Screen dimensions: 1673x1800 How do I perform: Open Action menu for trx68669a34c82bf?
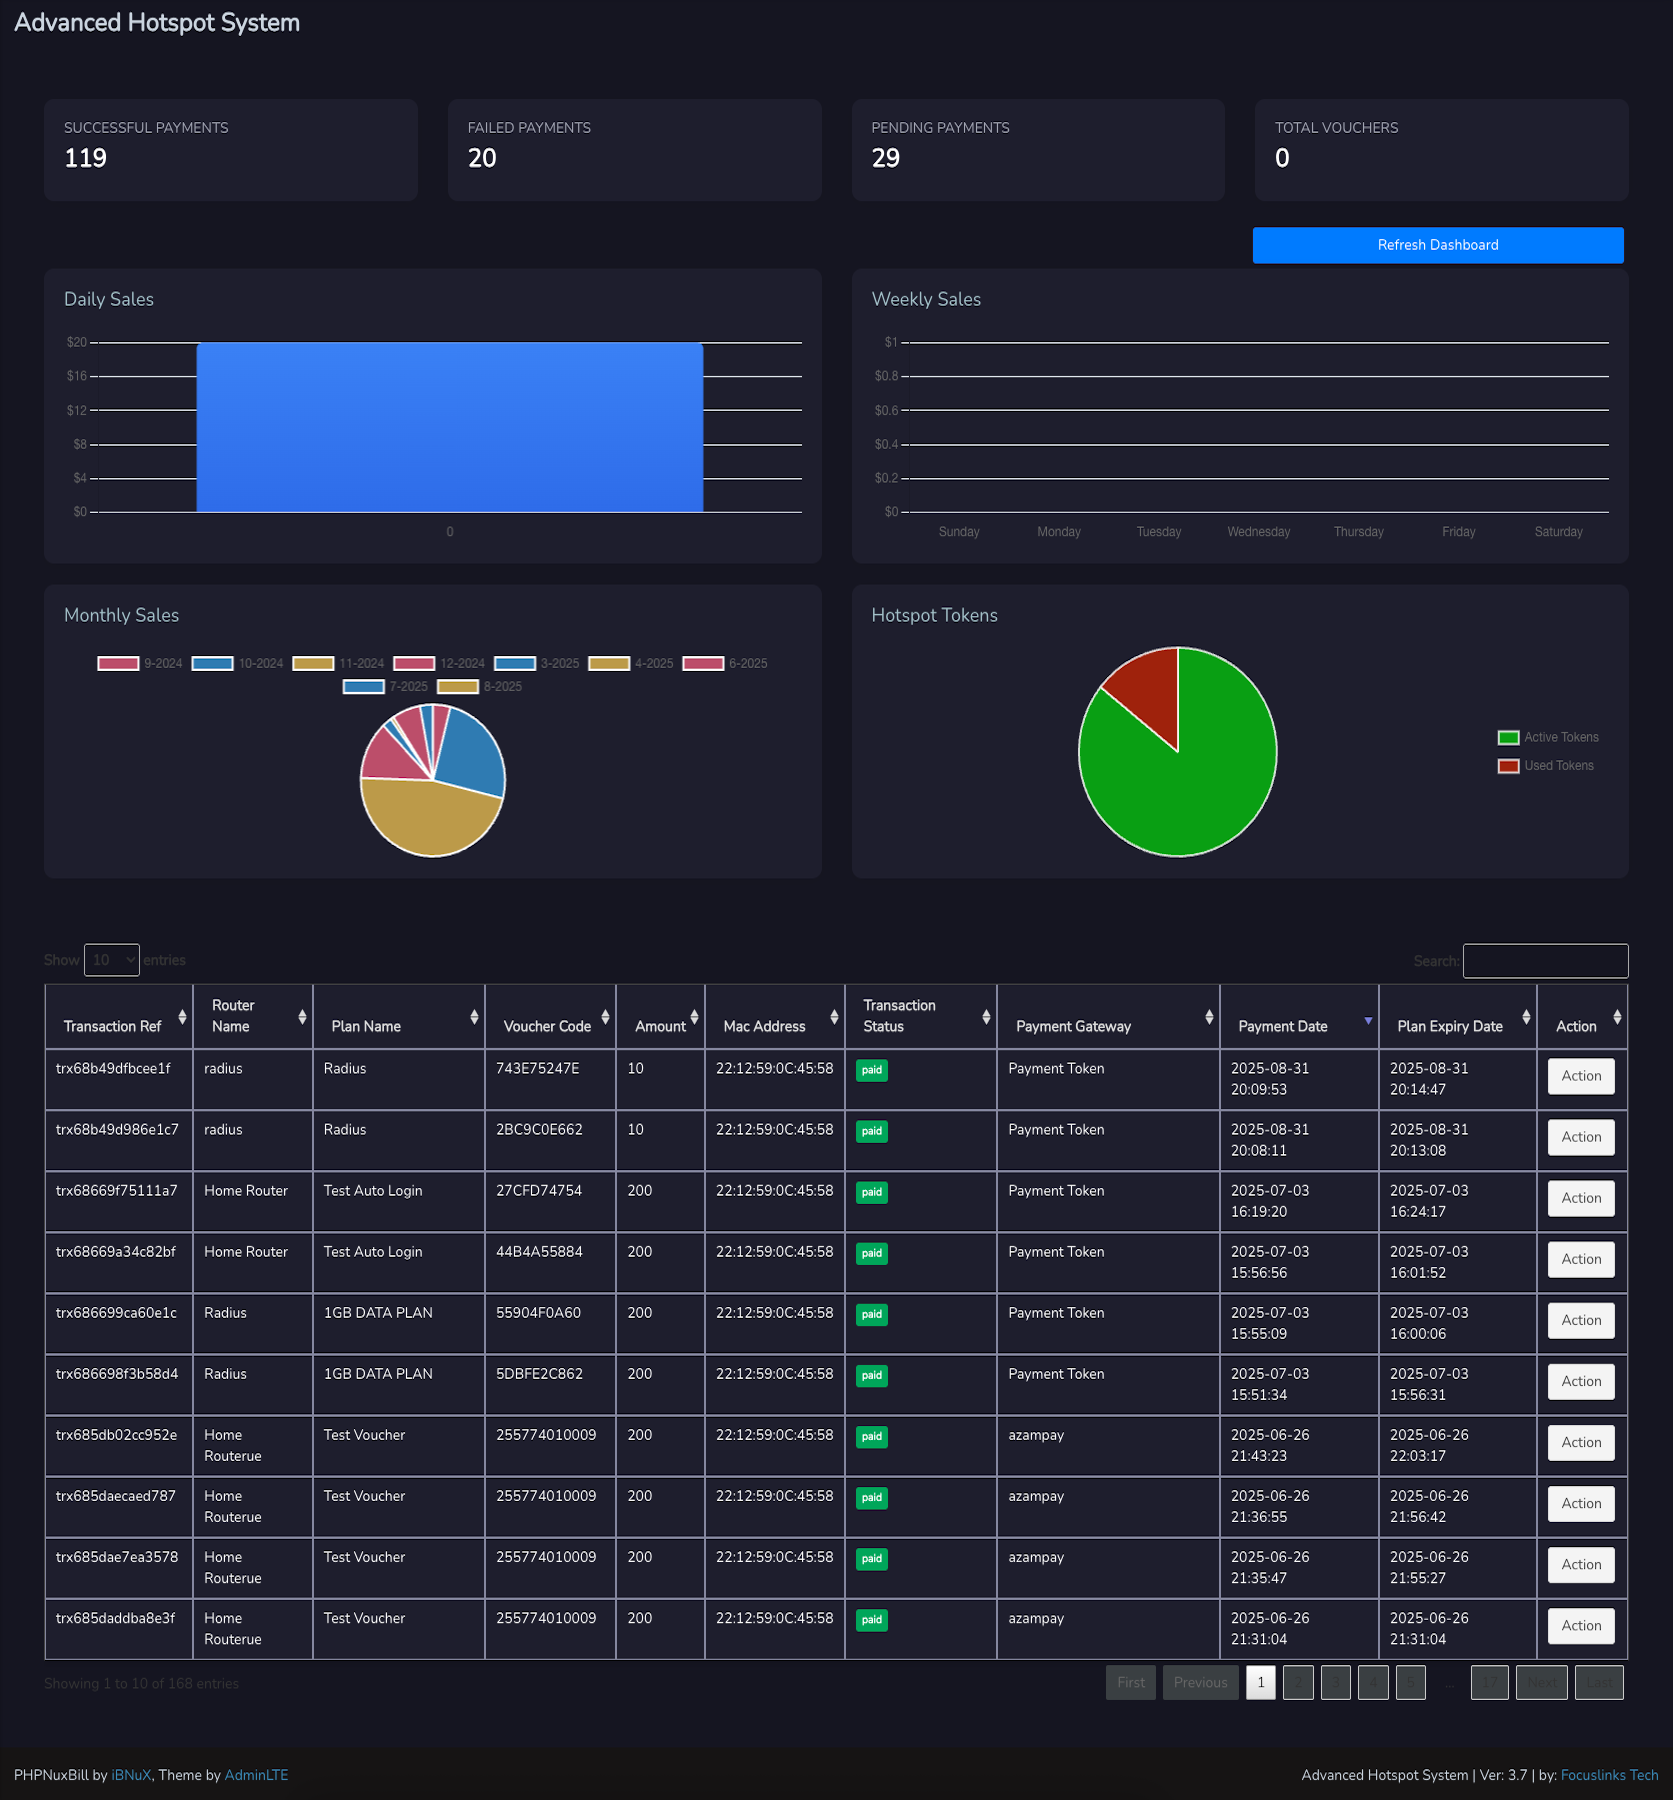point(1581,1259)
